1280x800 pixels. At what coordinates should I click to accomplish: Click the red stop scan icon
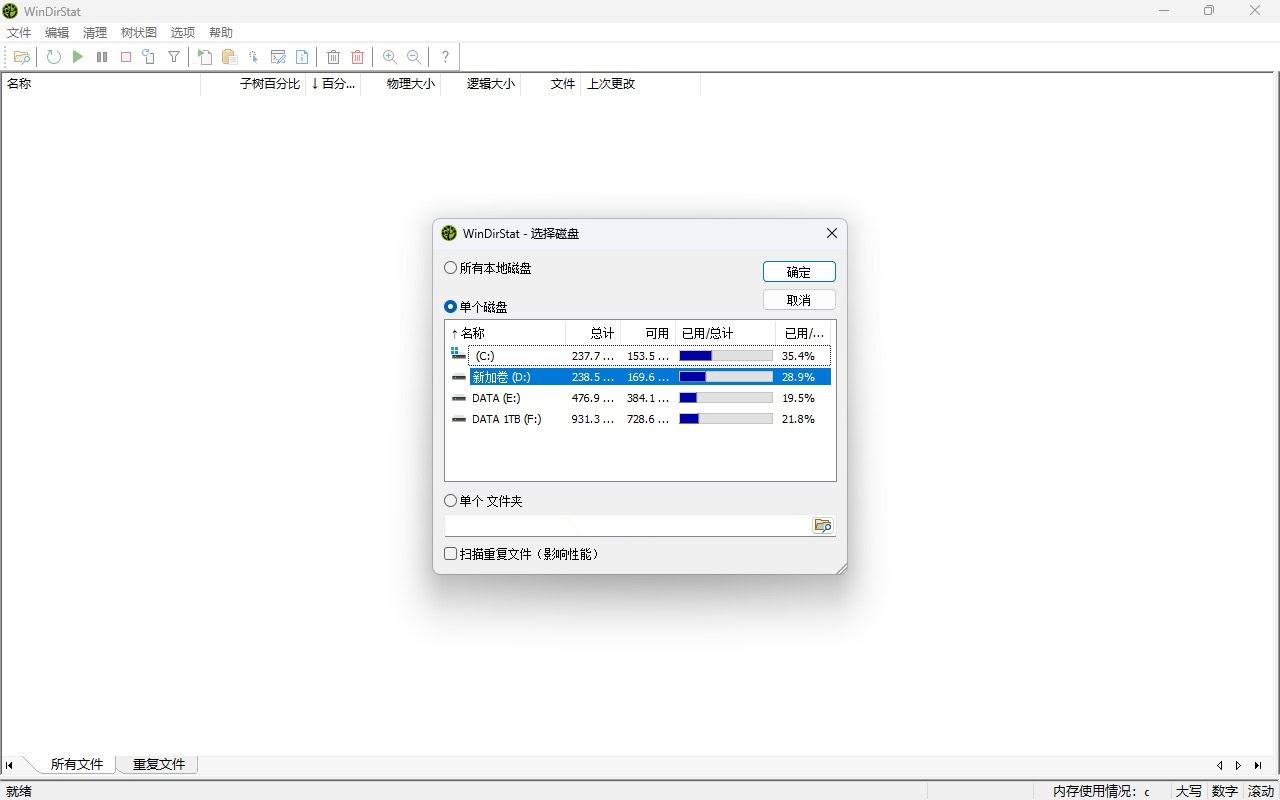pos(126,57)
